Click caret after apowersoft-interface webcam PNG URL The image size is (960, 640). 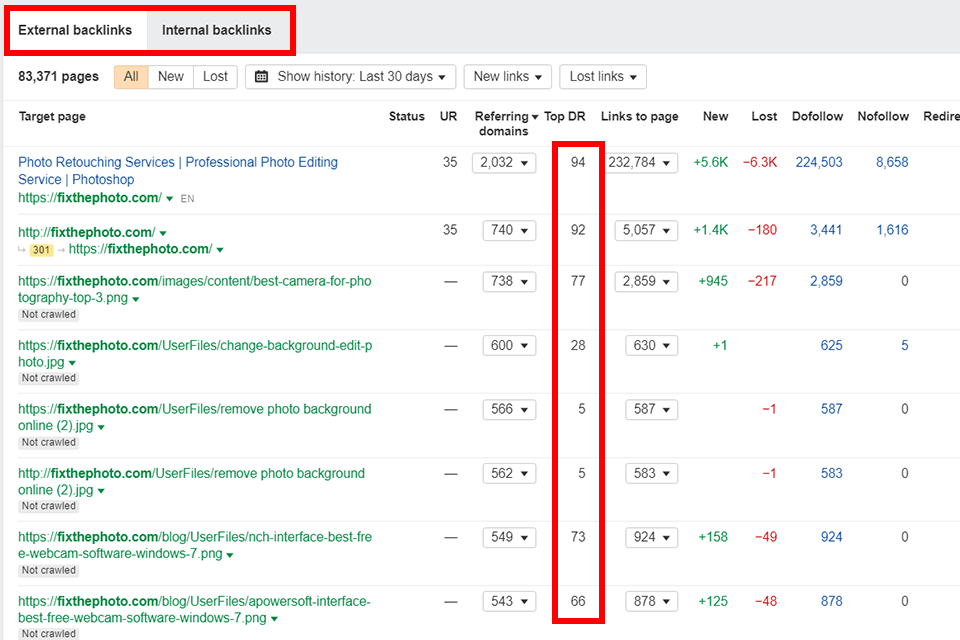[x=272, y=619]
